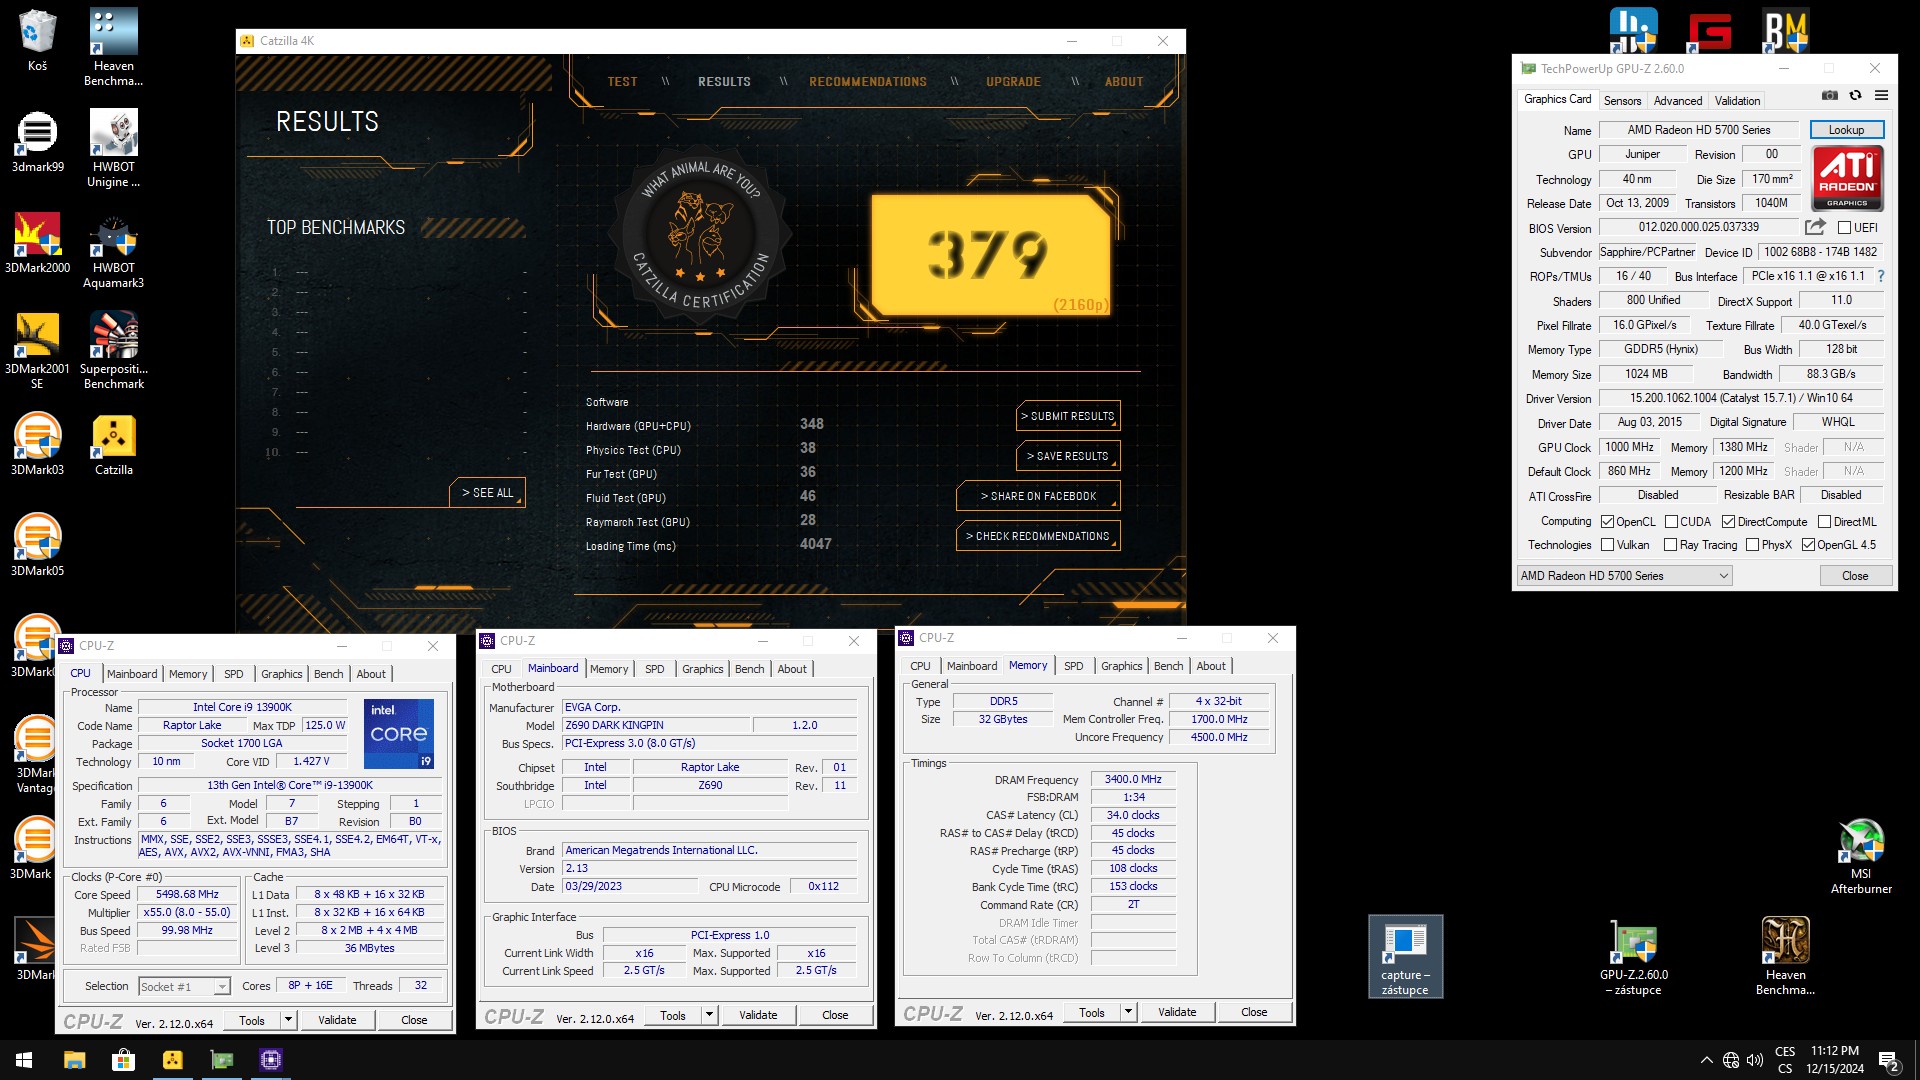Image resolution: width=1920 pixels, height=1080 pixels.
Task: Click the Intel Core i9 logo in CPU-Z
Action: click(x=398, y=733)
